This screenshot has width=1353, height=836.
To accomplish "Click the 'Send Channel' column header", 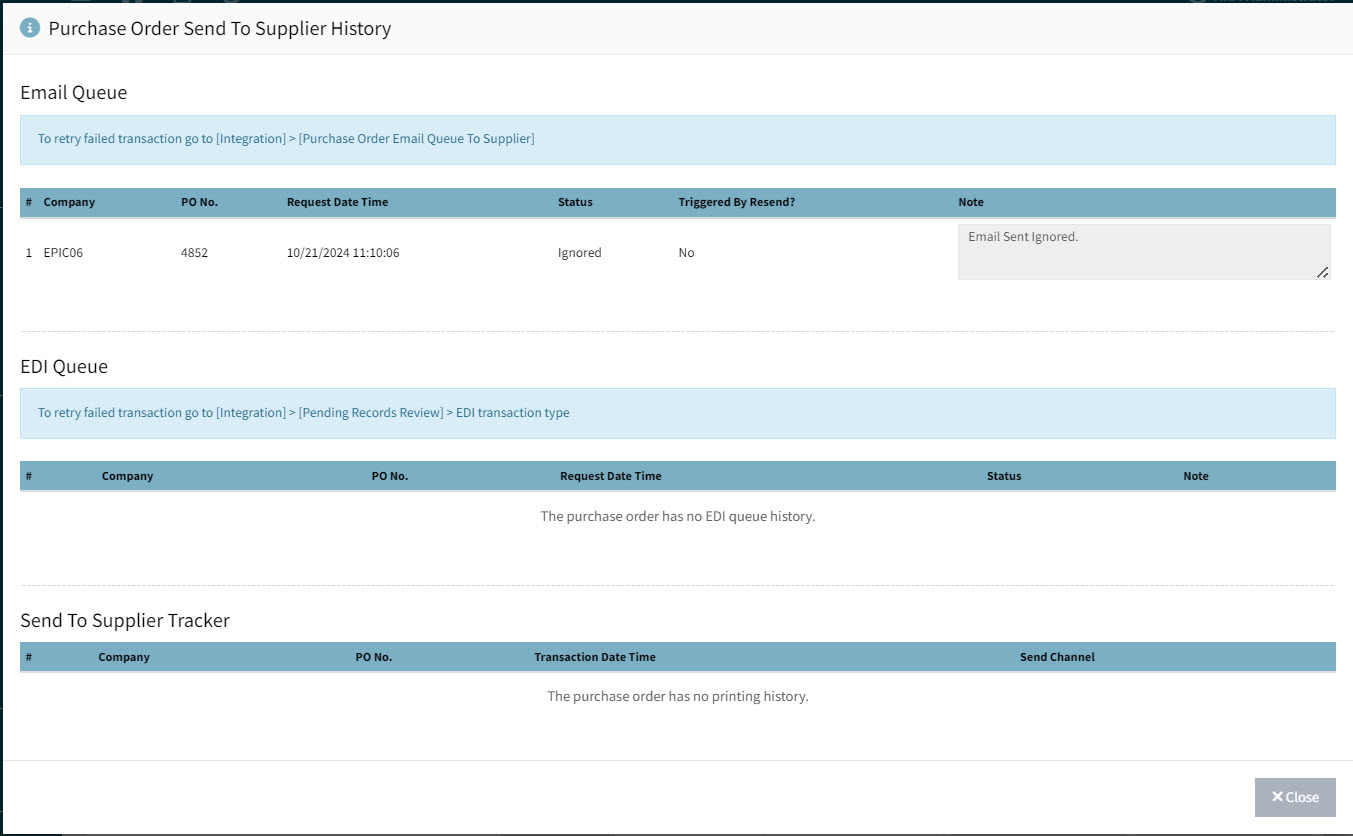I will (1057, 657).
